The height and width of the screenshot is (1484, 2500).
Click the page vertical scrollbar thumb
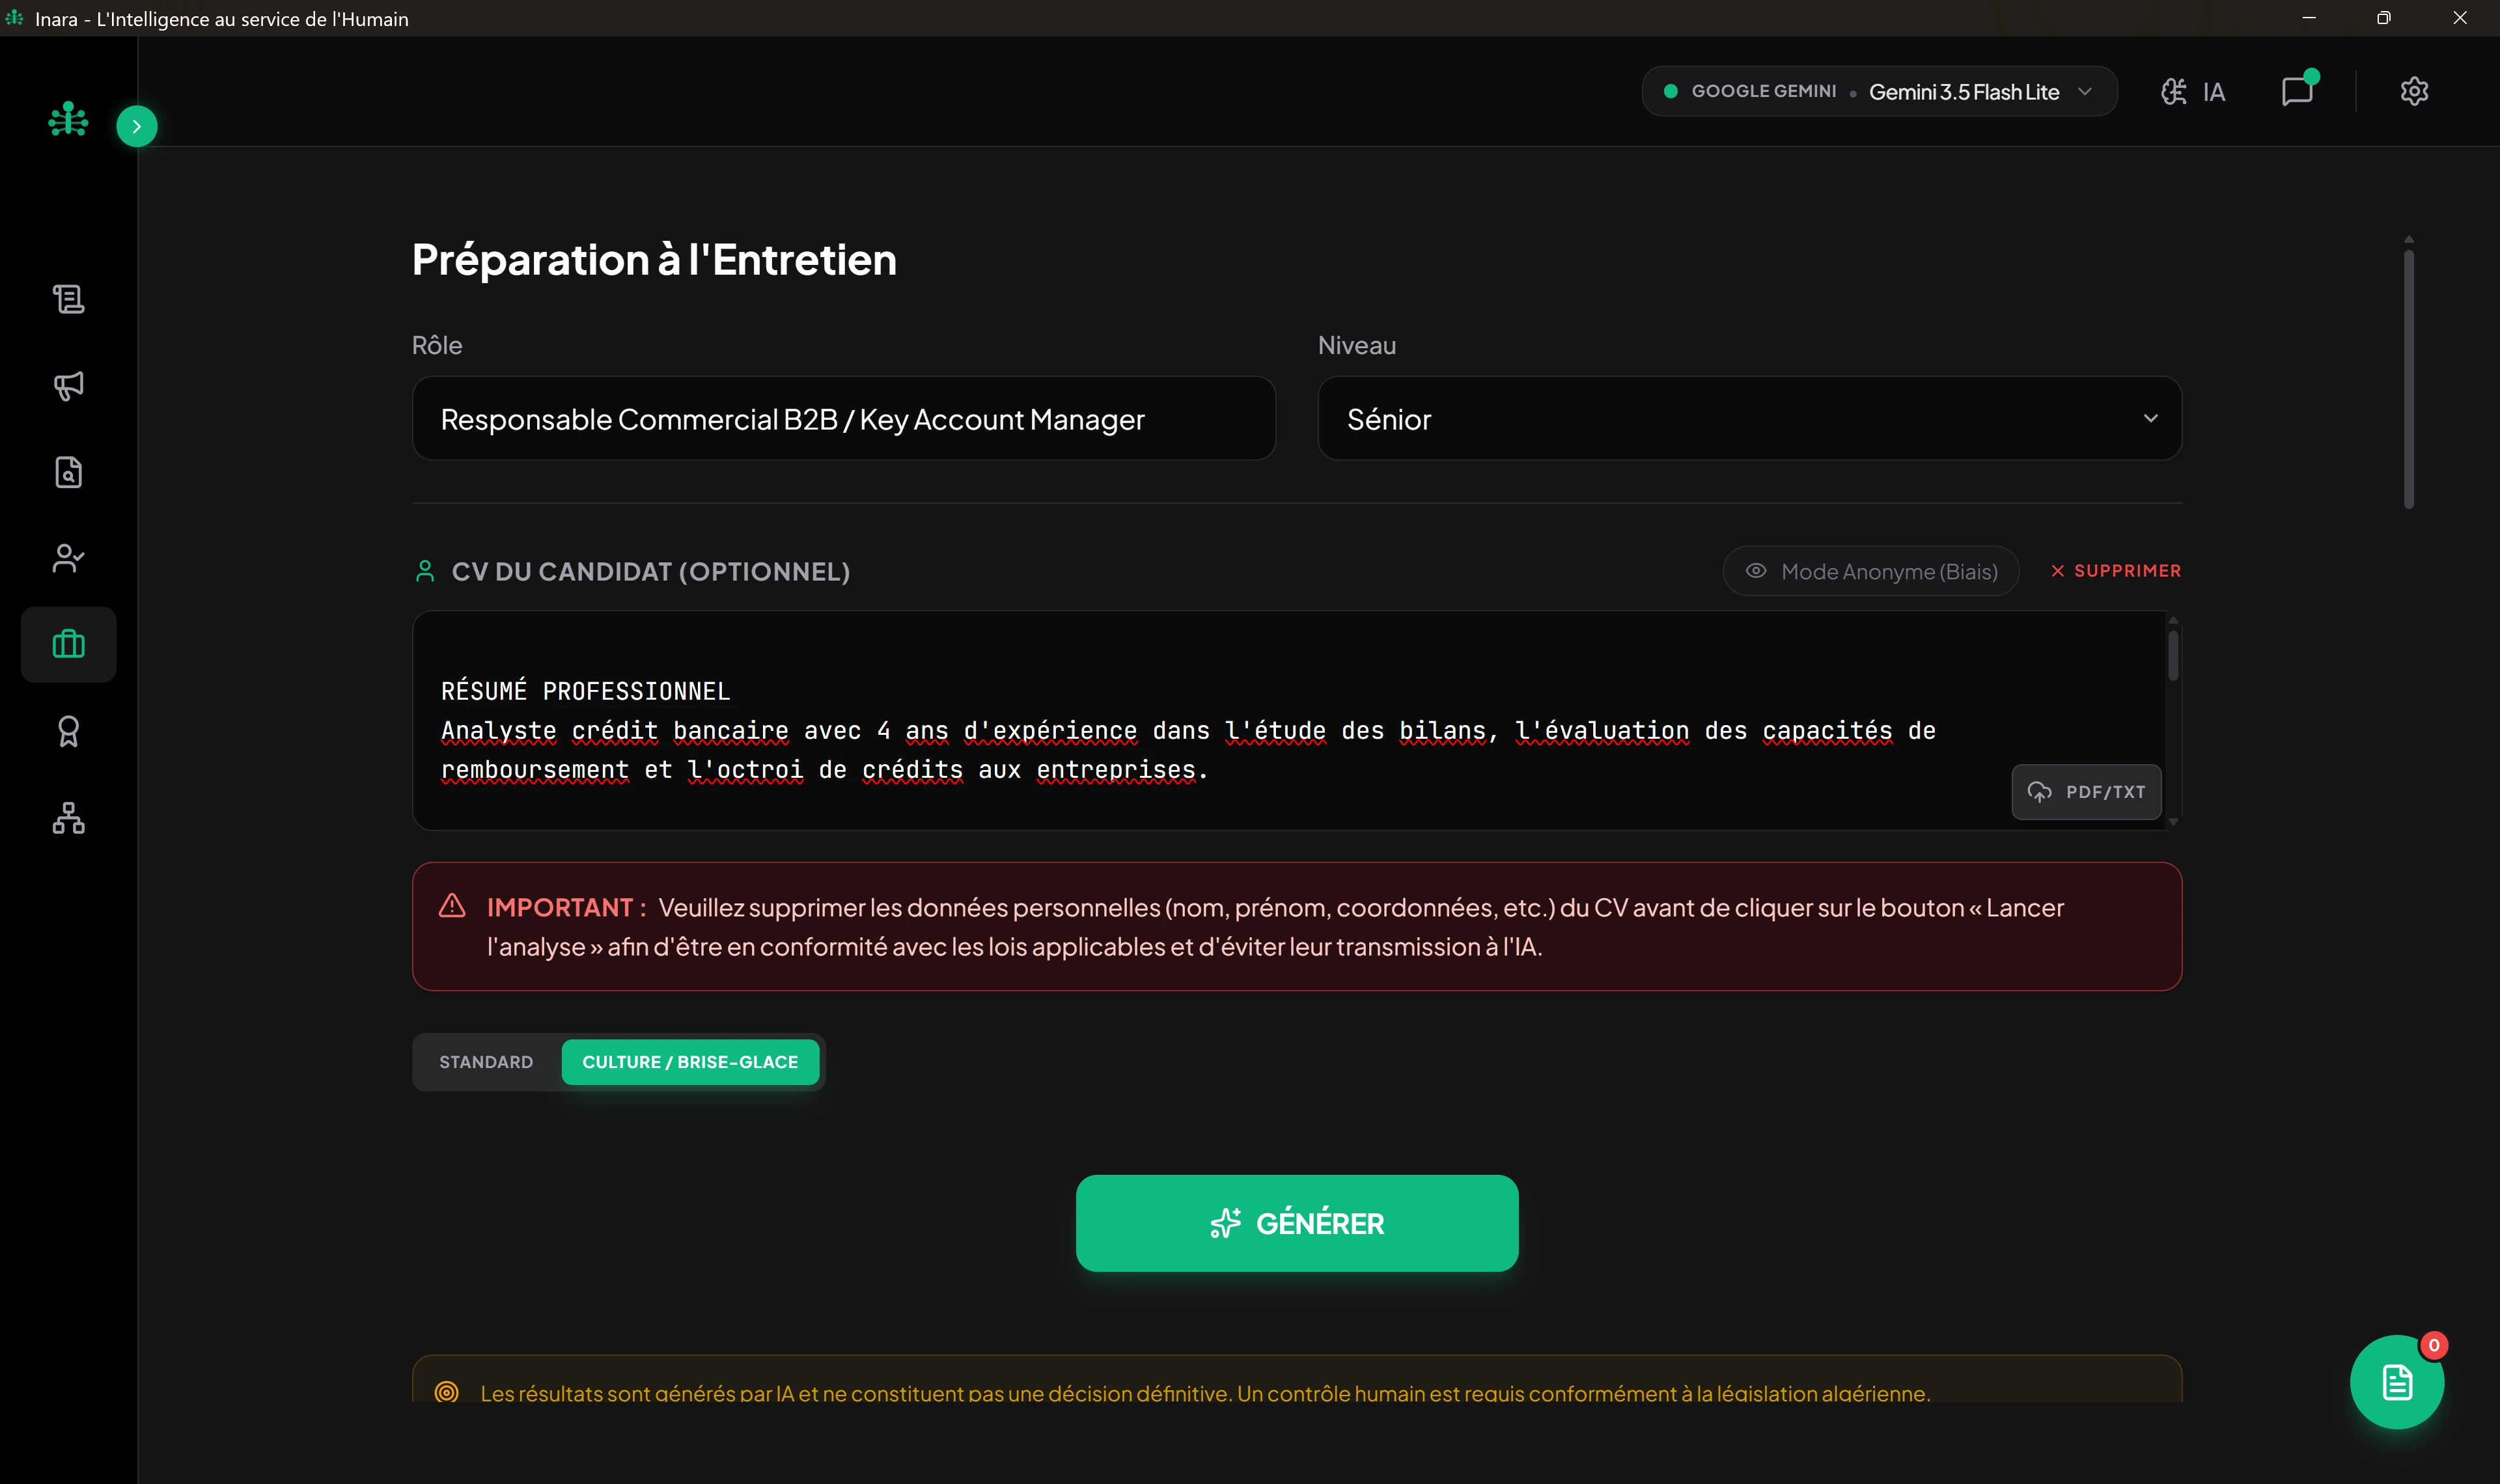click(x=2409, y=379)
